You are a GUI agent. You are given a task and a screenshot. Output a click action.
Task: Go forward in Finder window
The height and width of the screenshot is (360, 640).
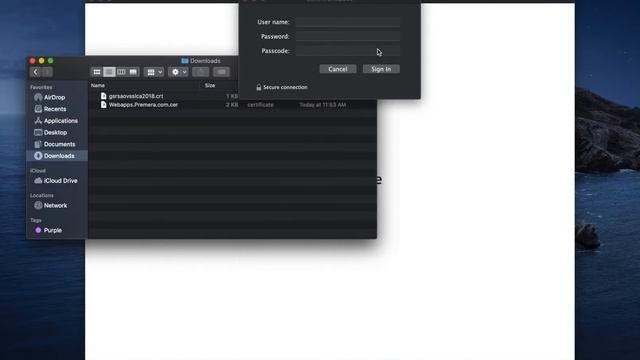point(47,72)
